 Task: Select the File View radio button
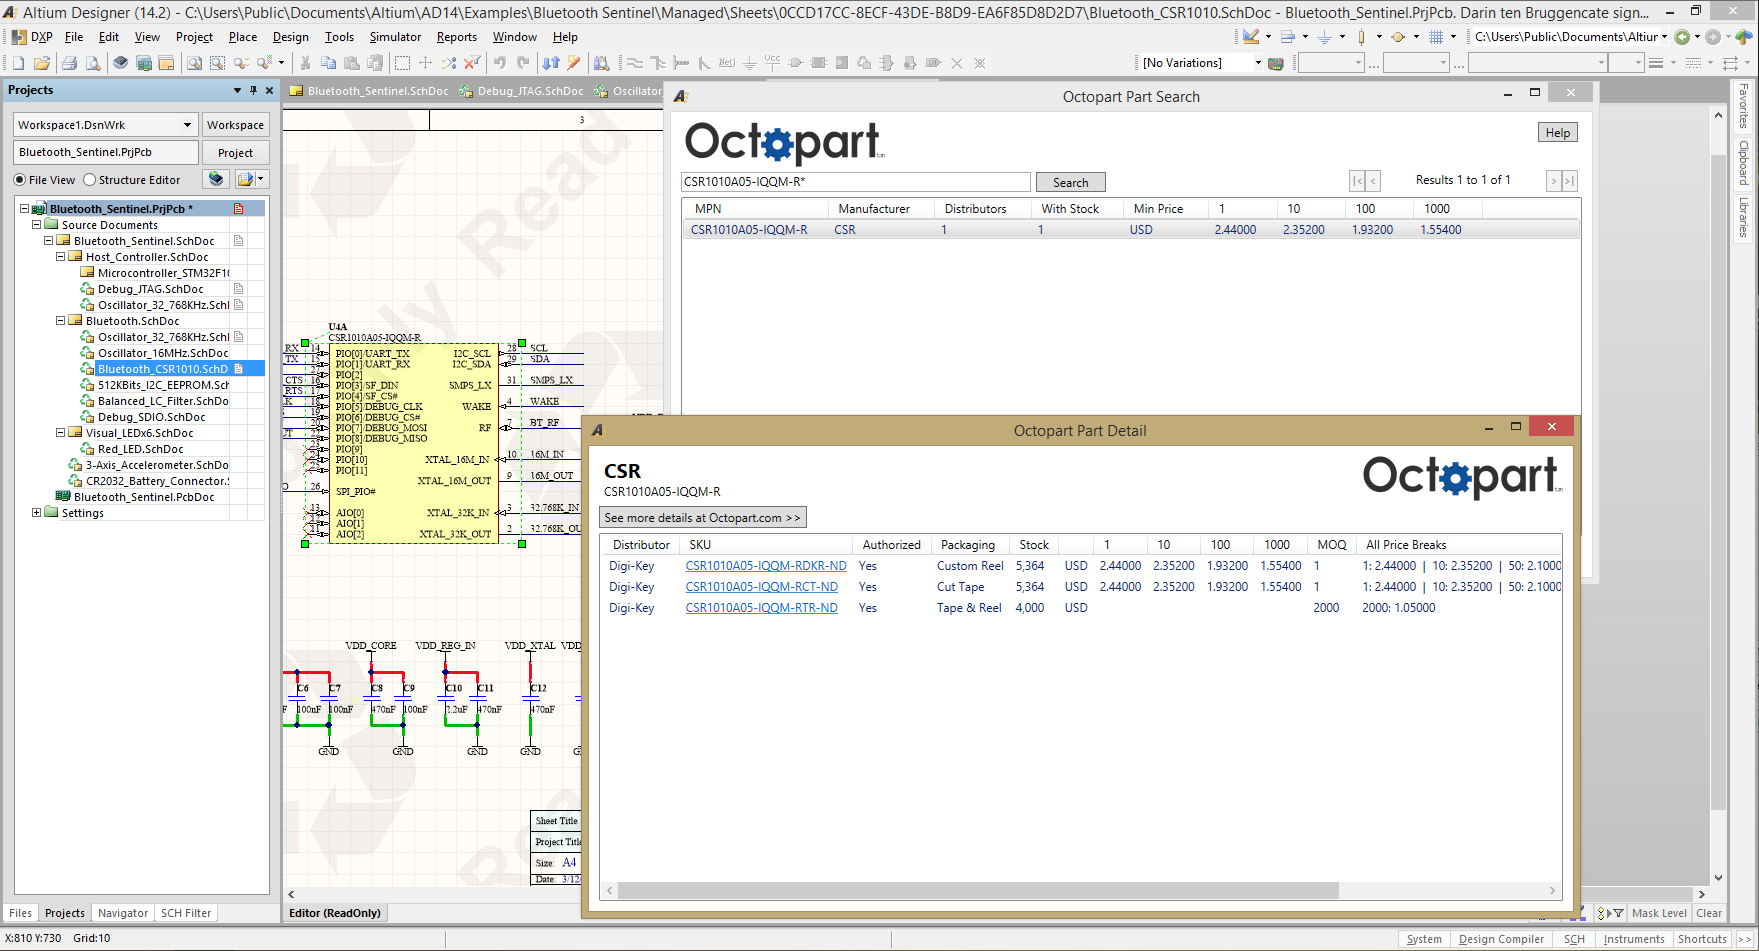[x=20, y=180]
